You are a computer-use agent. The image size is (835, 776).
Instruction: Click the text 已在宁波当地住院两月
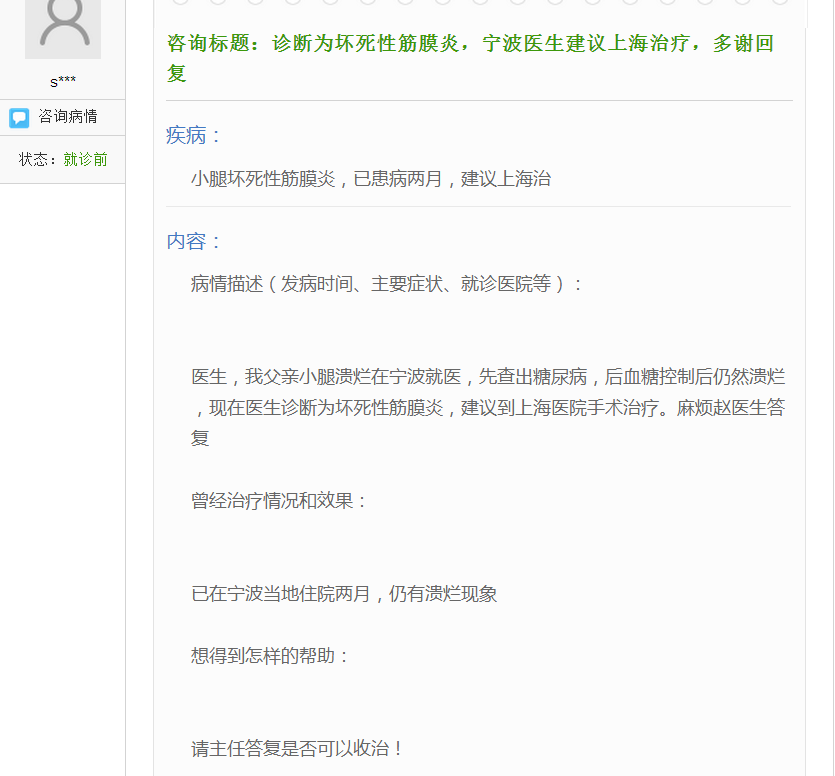coord(344,594)
